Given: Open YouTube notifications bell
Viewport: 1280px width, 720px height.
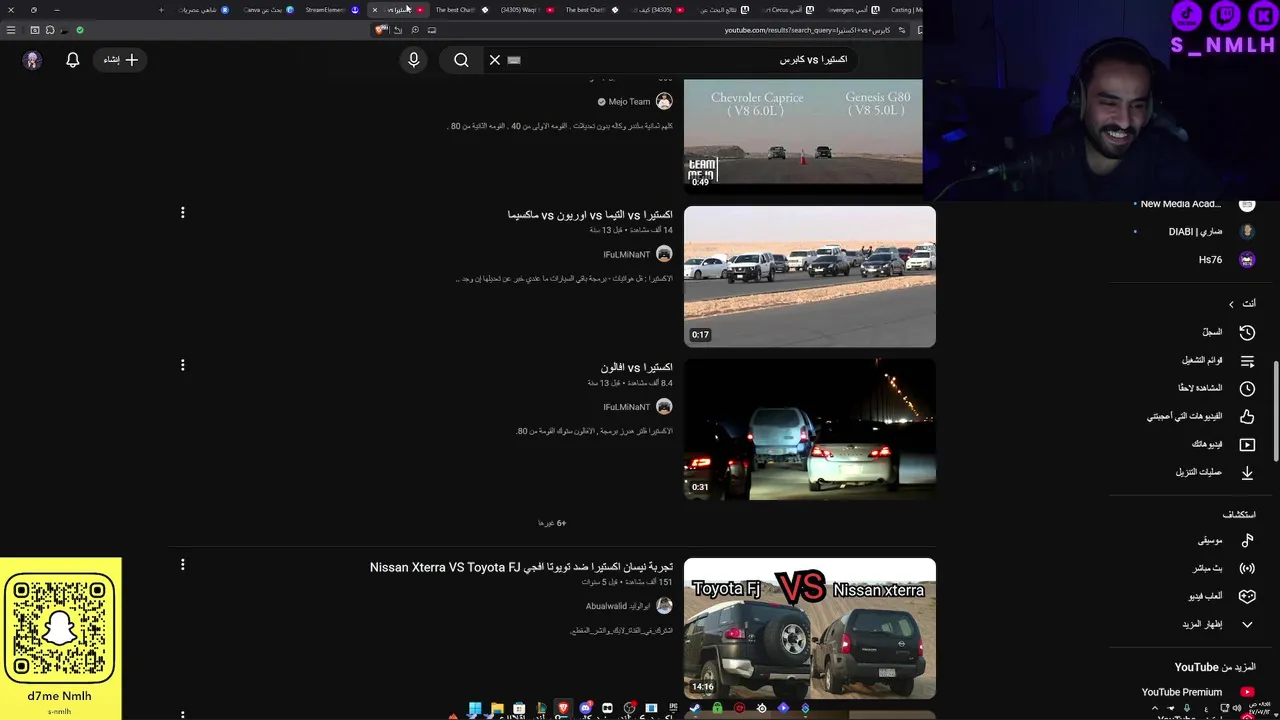Looking at the screenshot, I should point(72,60).
